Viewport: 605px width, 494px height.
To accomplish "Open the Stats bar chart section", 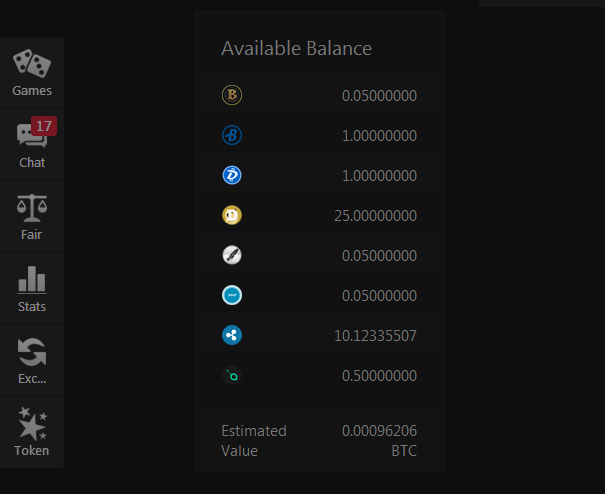I will click(32, 289).
